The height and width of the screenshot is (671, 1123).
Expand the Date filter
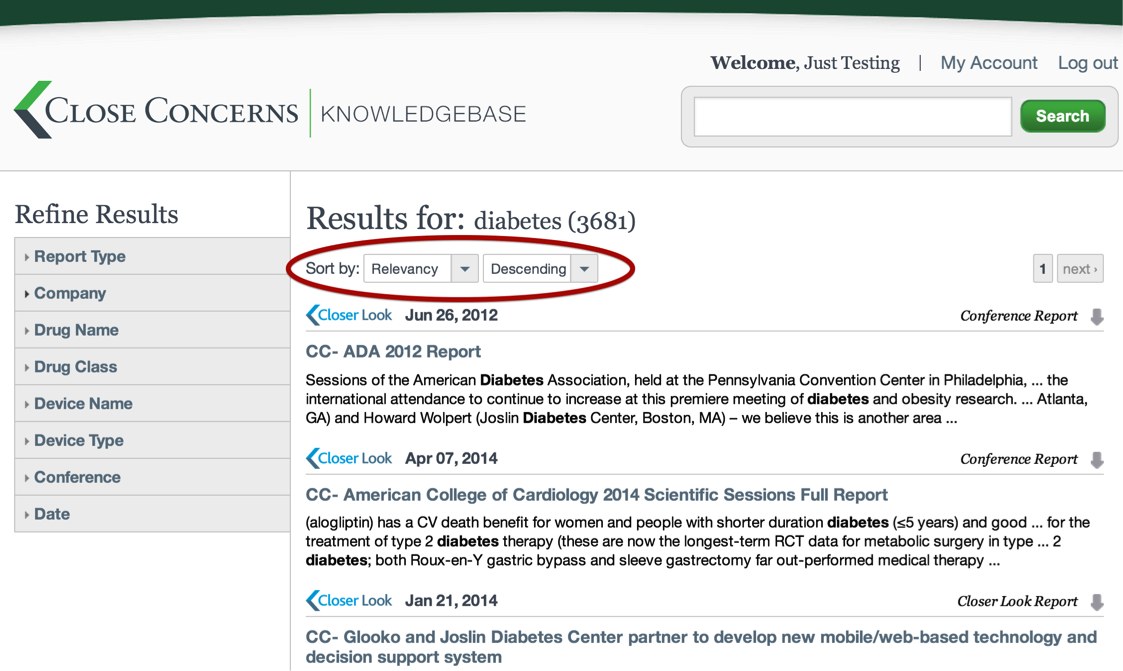click(x=152, y=513)
